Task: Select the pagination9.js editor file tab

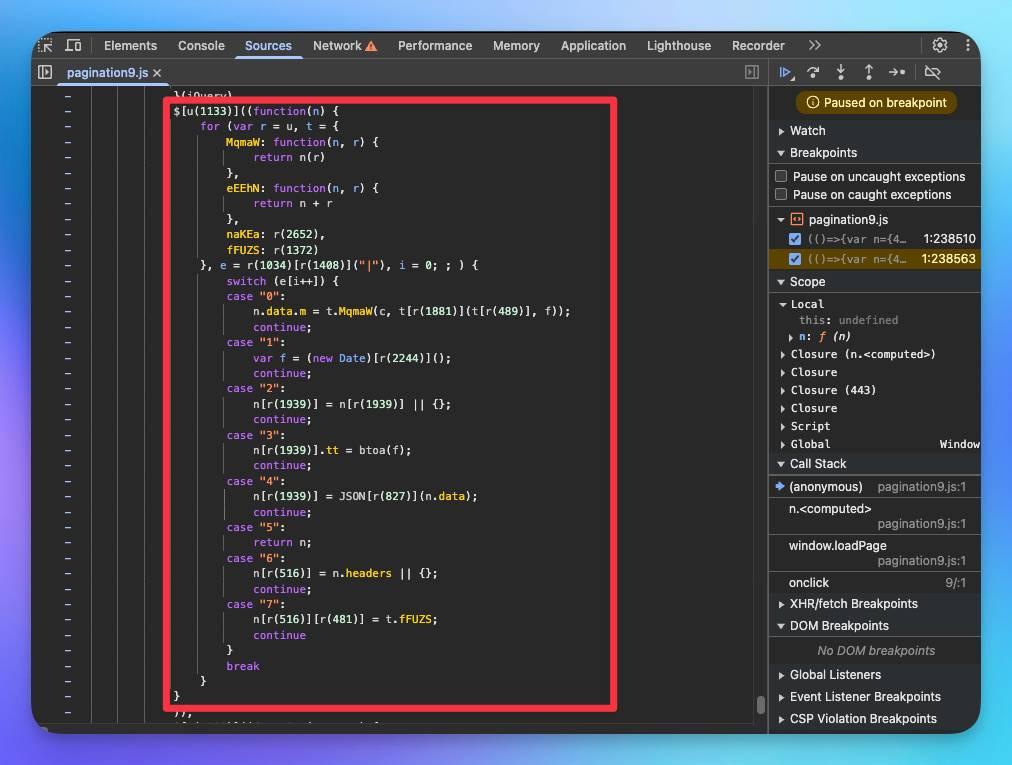Action: (108, 73)
